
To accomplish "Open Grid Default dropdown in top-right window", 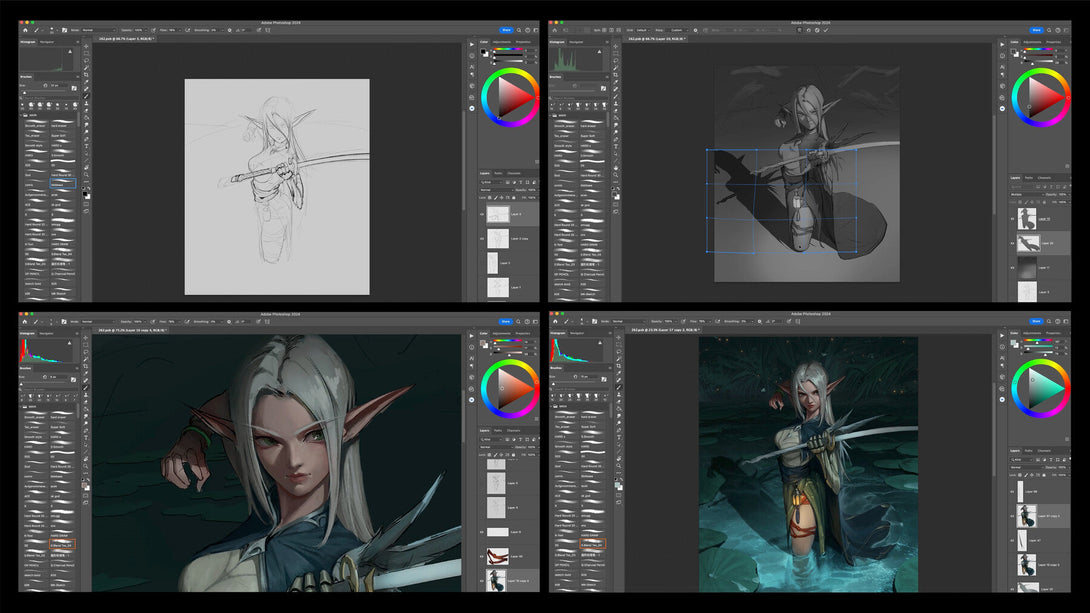I will (643, 30).
